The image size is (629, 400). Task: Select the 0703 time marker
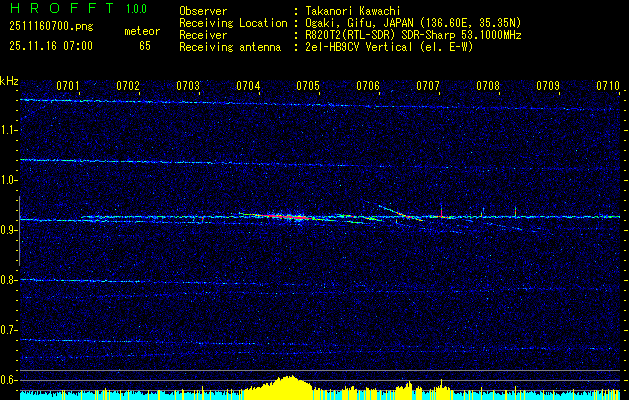tap(188, 86)
